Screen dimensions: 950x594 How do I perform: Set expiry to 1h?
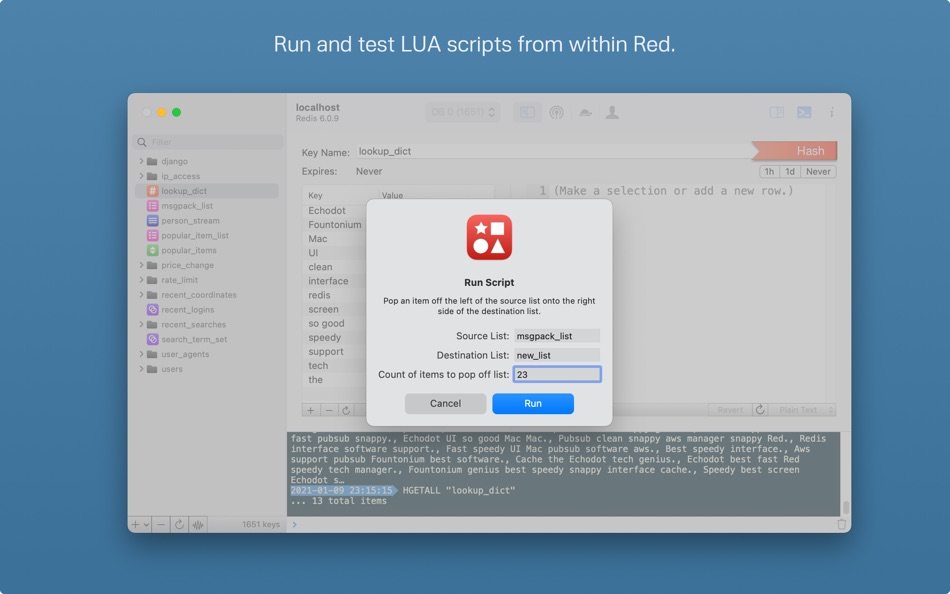769,172
